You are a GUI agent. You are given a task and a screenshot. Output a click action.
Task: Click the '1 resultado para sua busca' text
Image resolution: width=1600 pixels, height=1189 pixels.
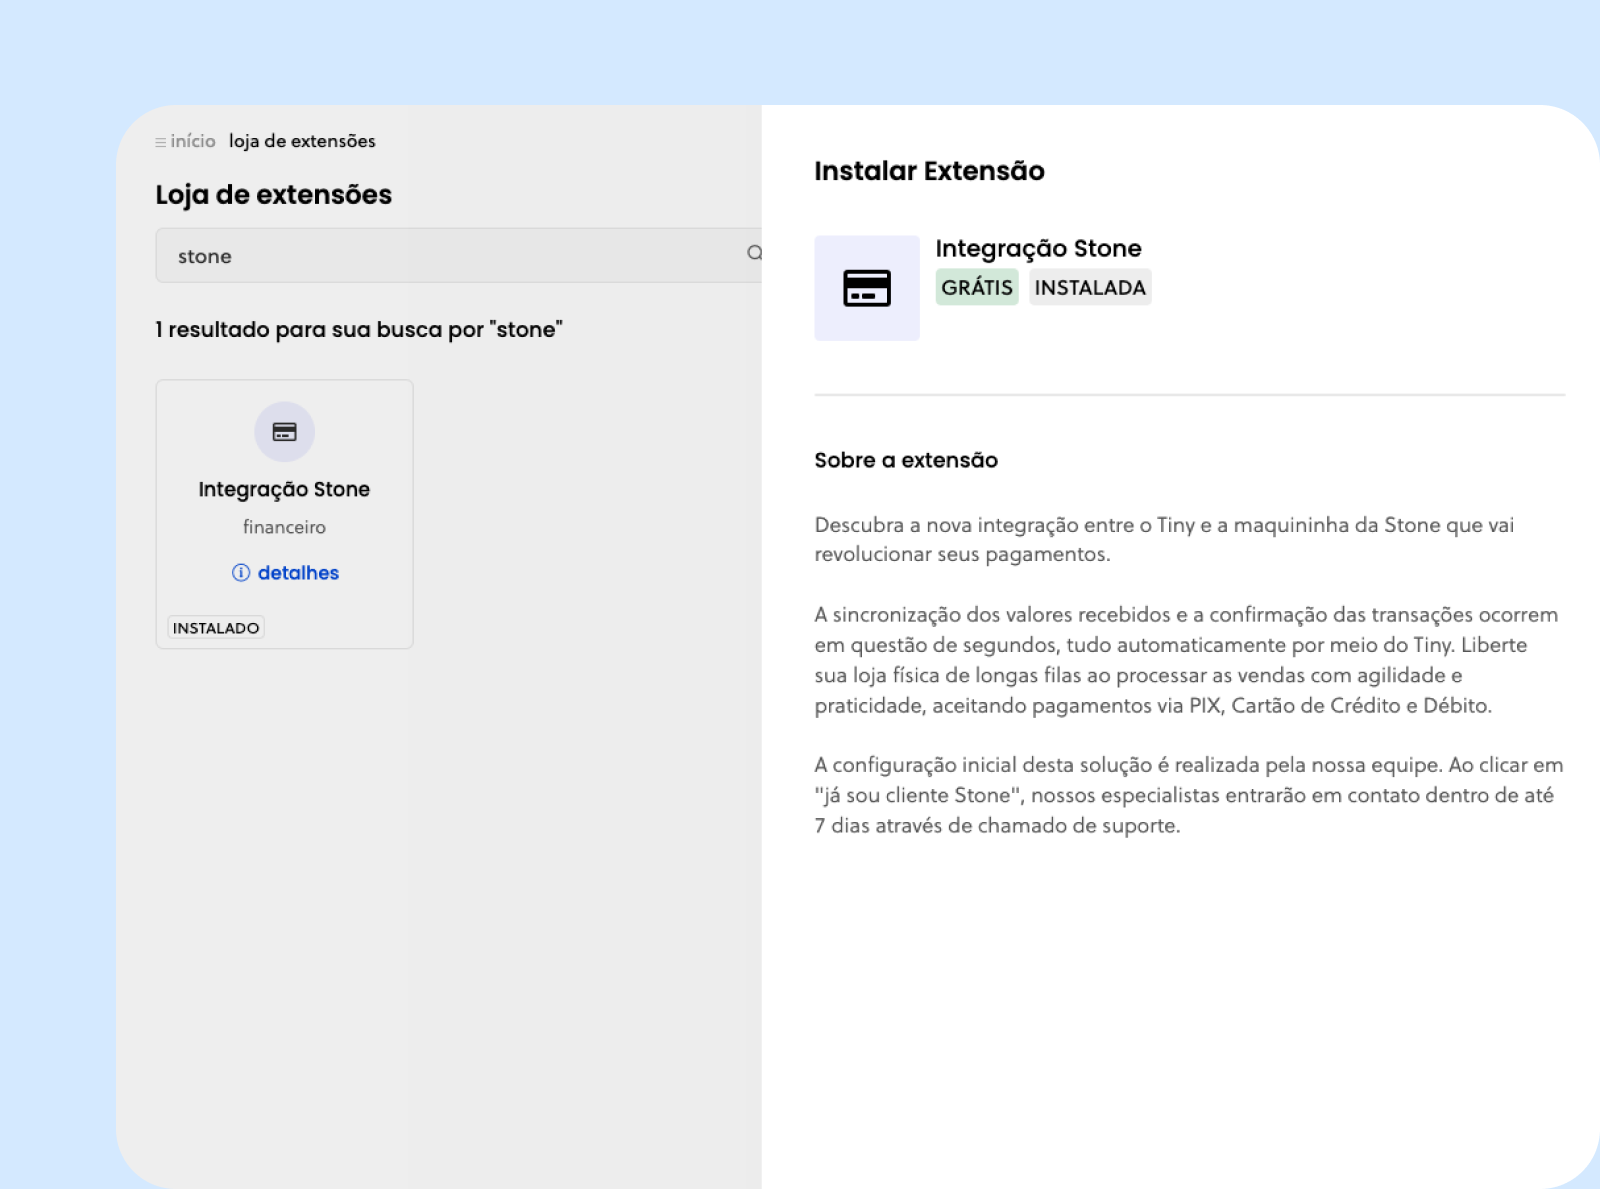click(x=359, y=330)
